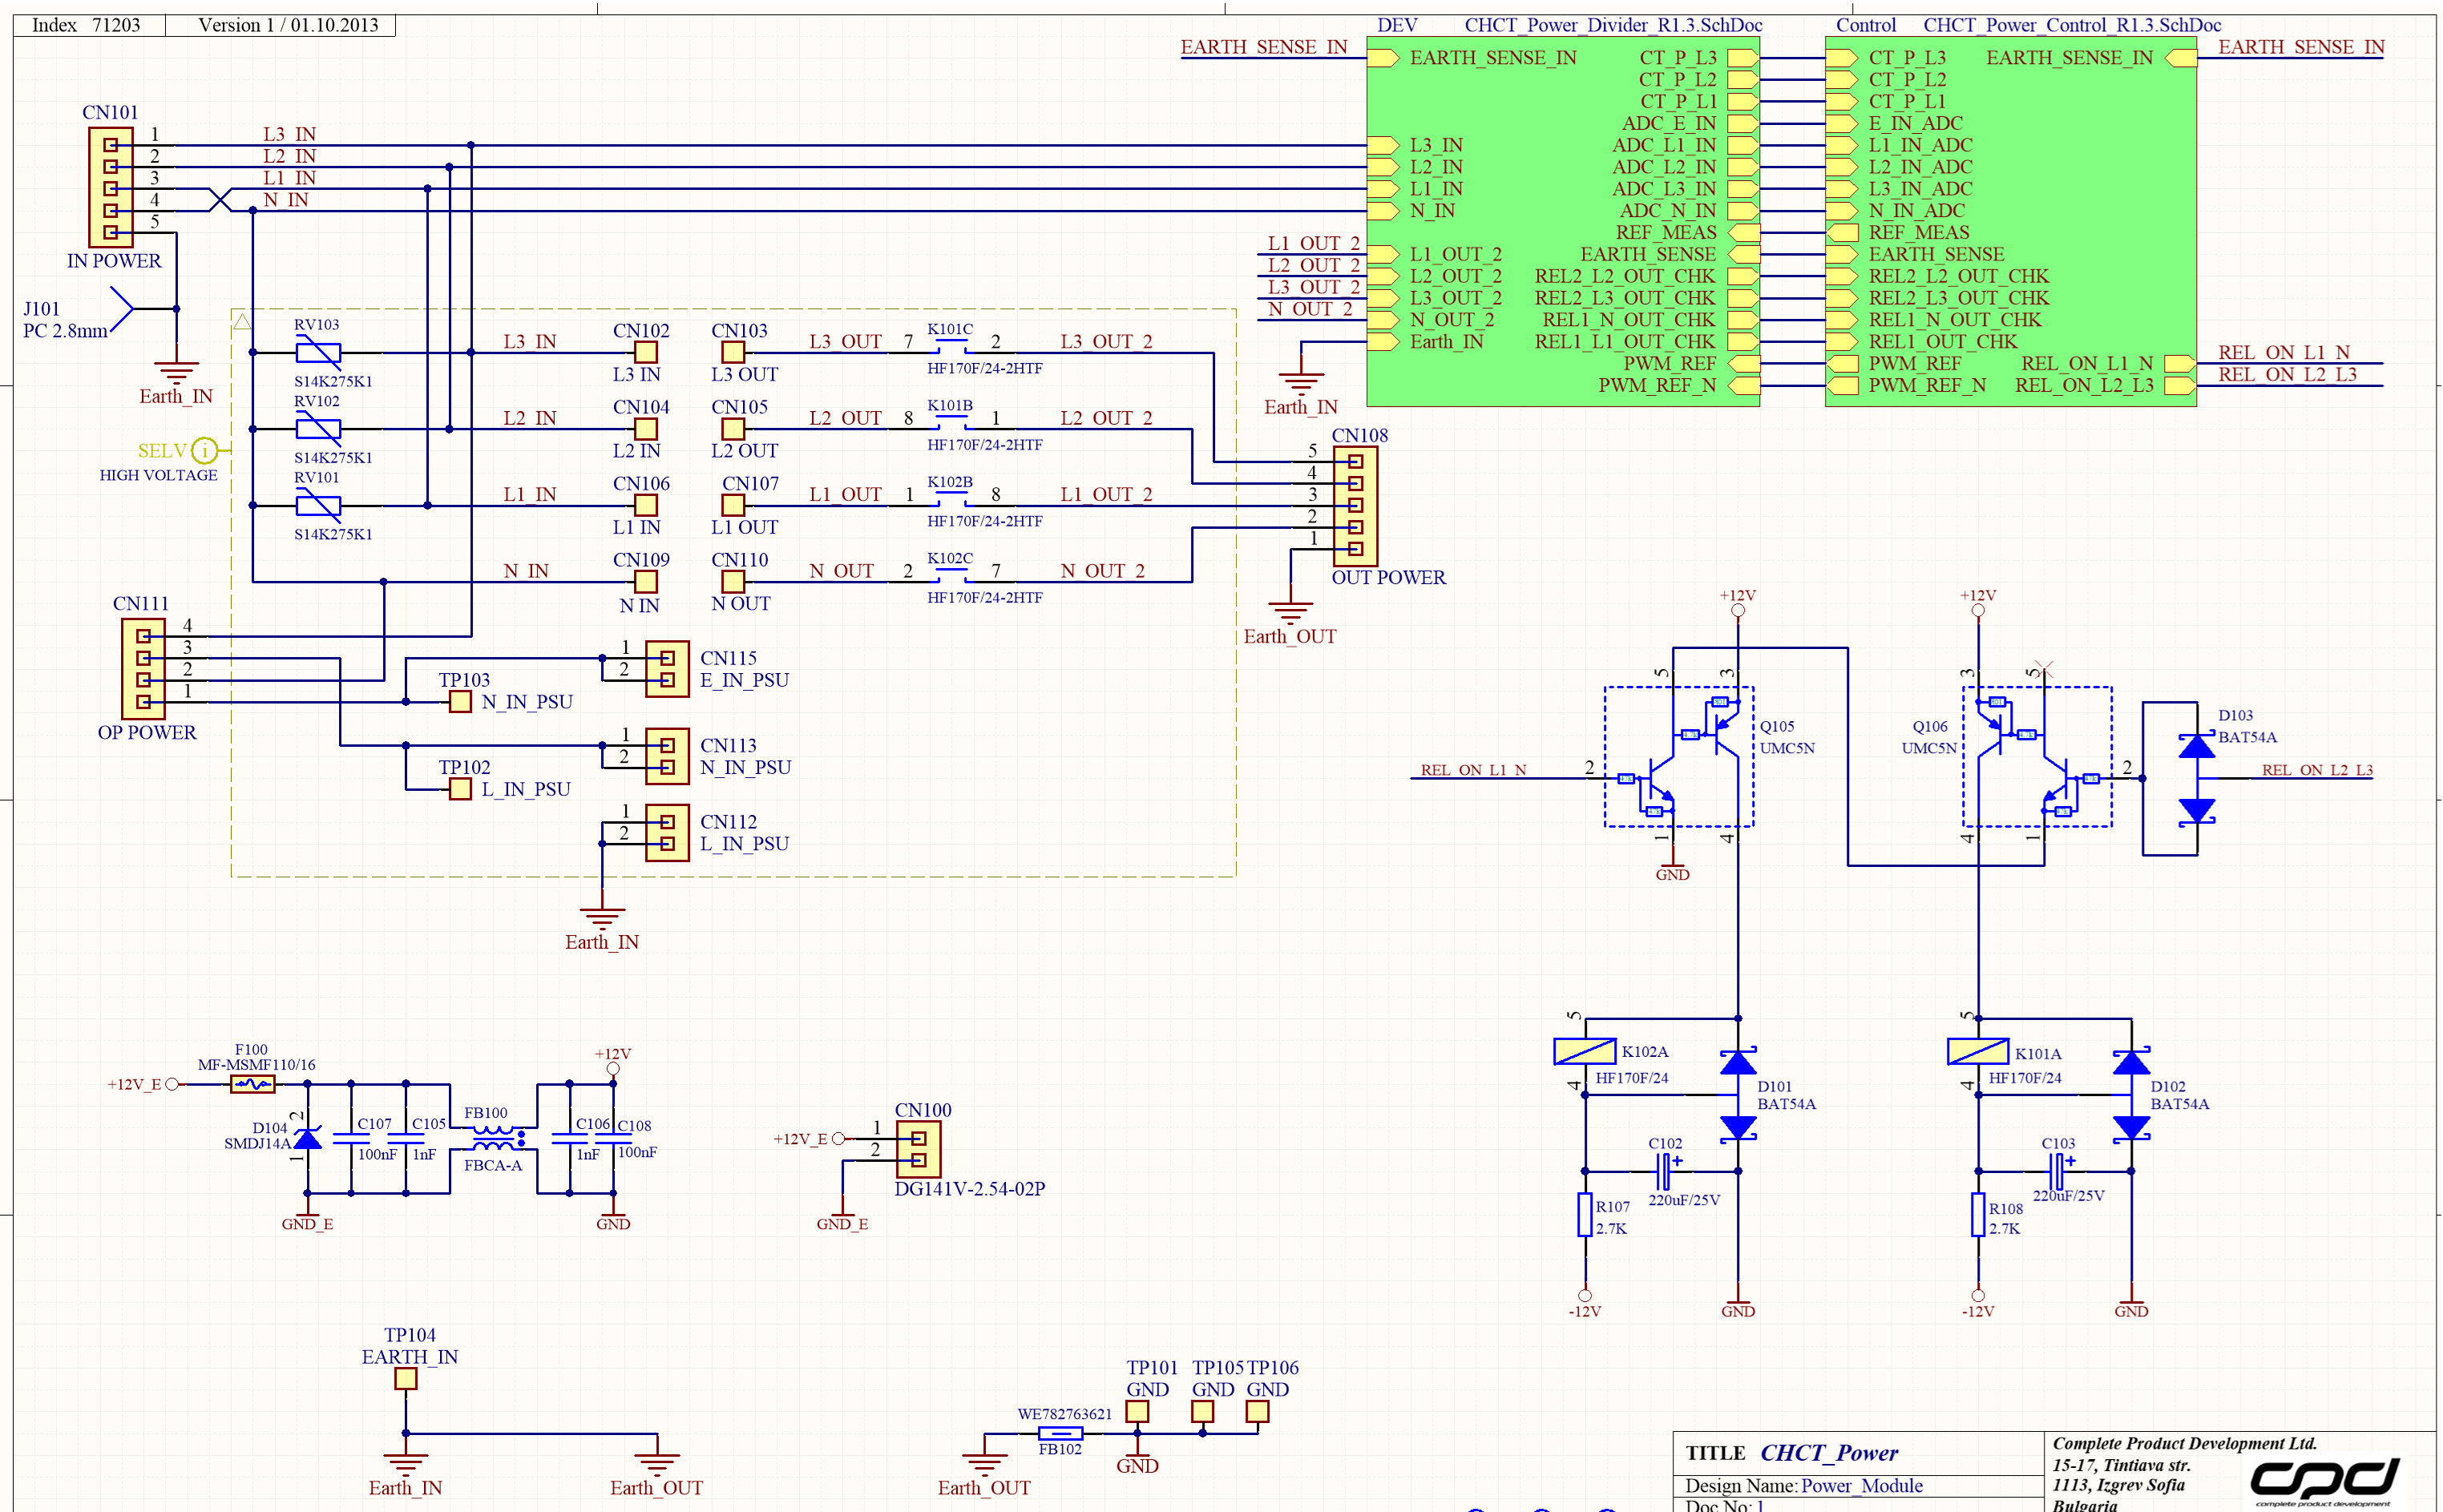Image resolution: width=2443 pixels, height=1512 pixels.
Task: Click the 'N_OUT_2' net label near K102C
Action: pos(1102,571)
